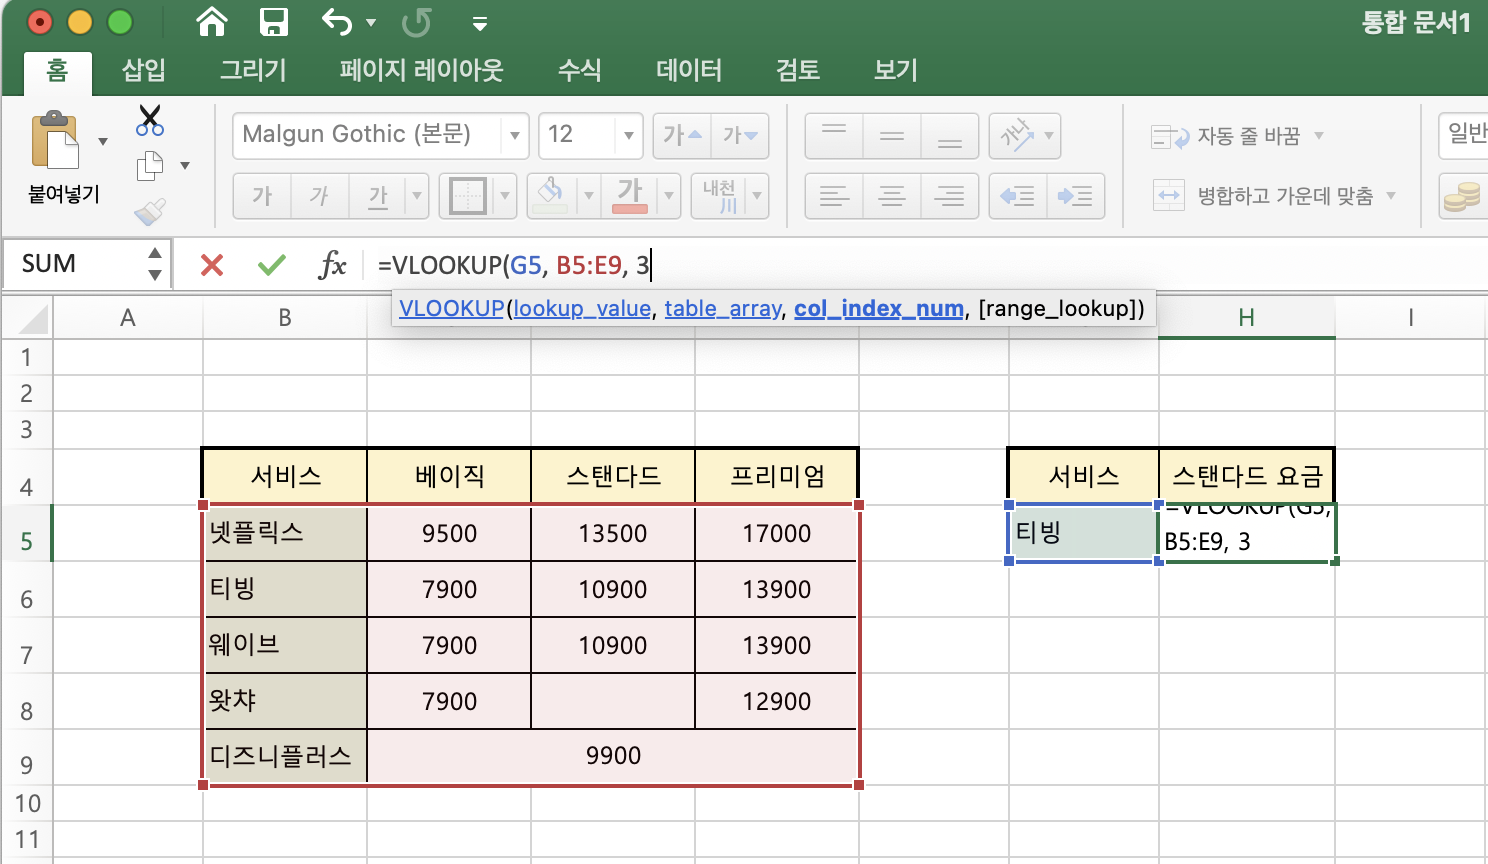Expand the border options arrow

(x=505, y=196)
